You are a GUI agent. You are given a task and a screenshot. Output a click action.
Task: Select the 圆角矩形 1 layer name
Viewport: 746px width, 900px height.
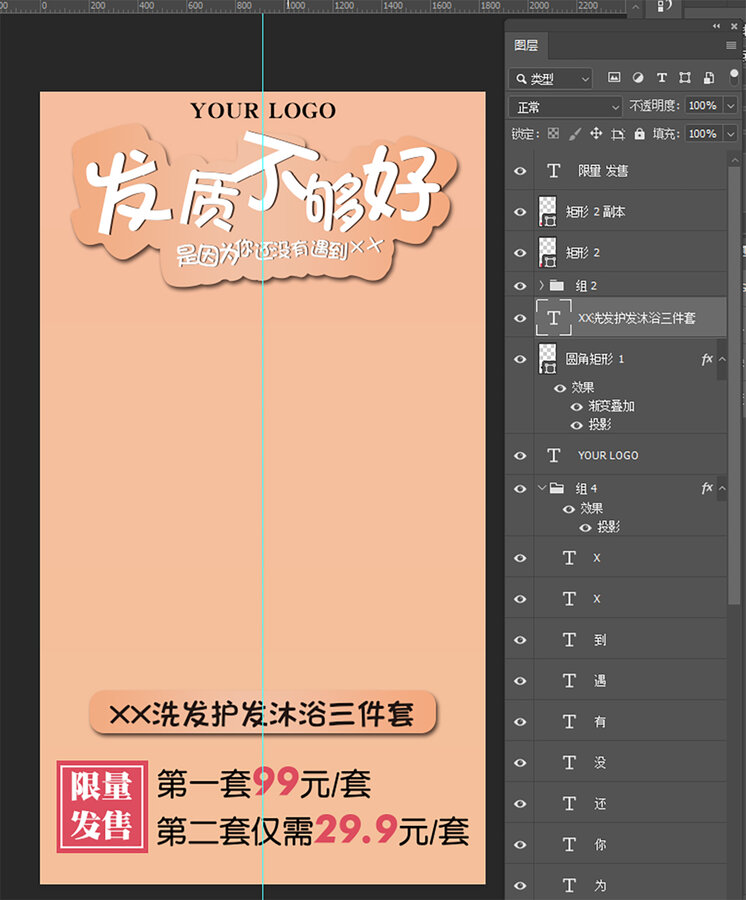click(595, 359)
